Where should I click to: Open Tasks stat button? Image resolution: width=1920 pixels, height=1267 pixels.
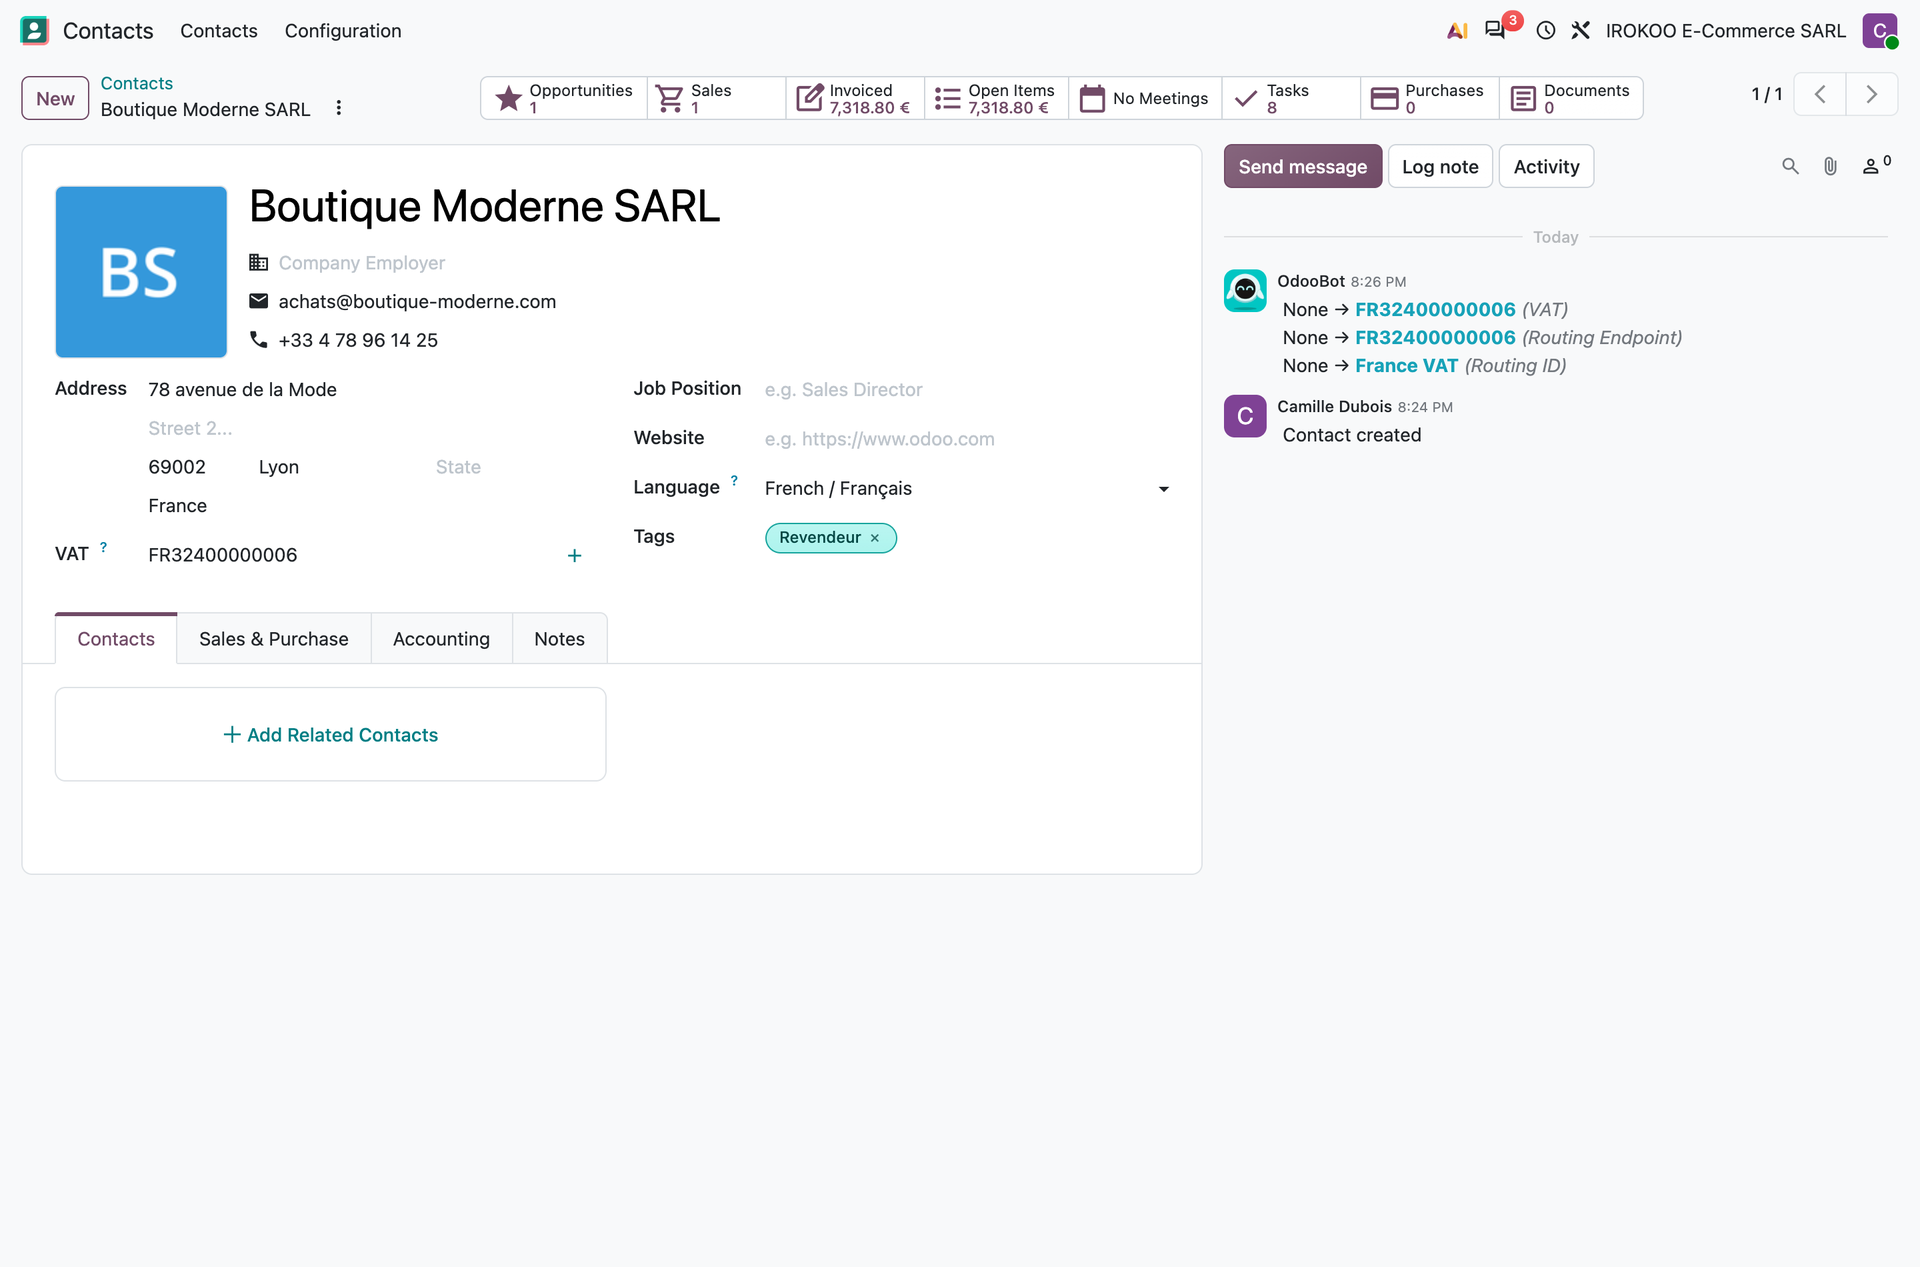[x=1291, y=98]
